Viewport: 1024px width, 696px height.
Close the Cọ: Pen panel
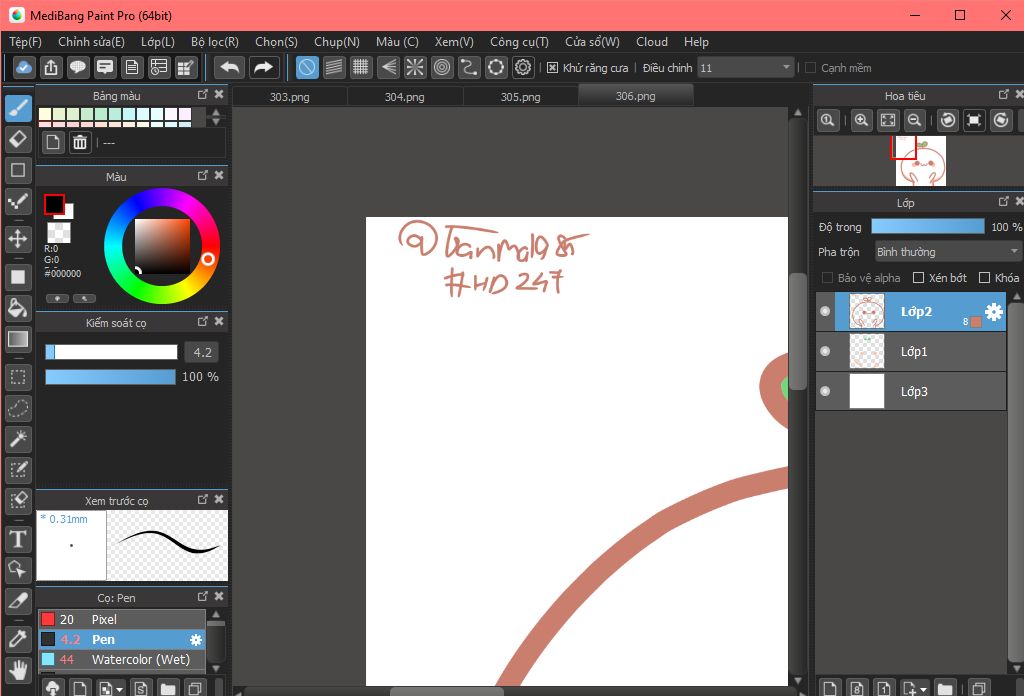[x=219, y=596]
